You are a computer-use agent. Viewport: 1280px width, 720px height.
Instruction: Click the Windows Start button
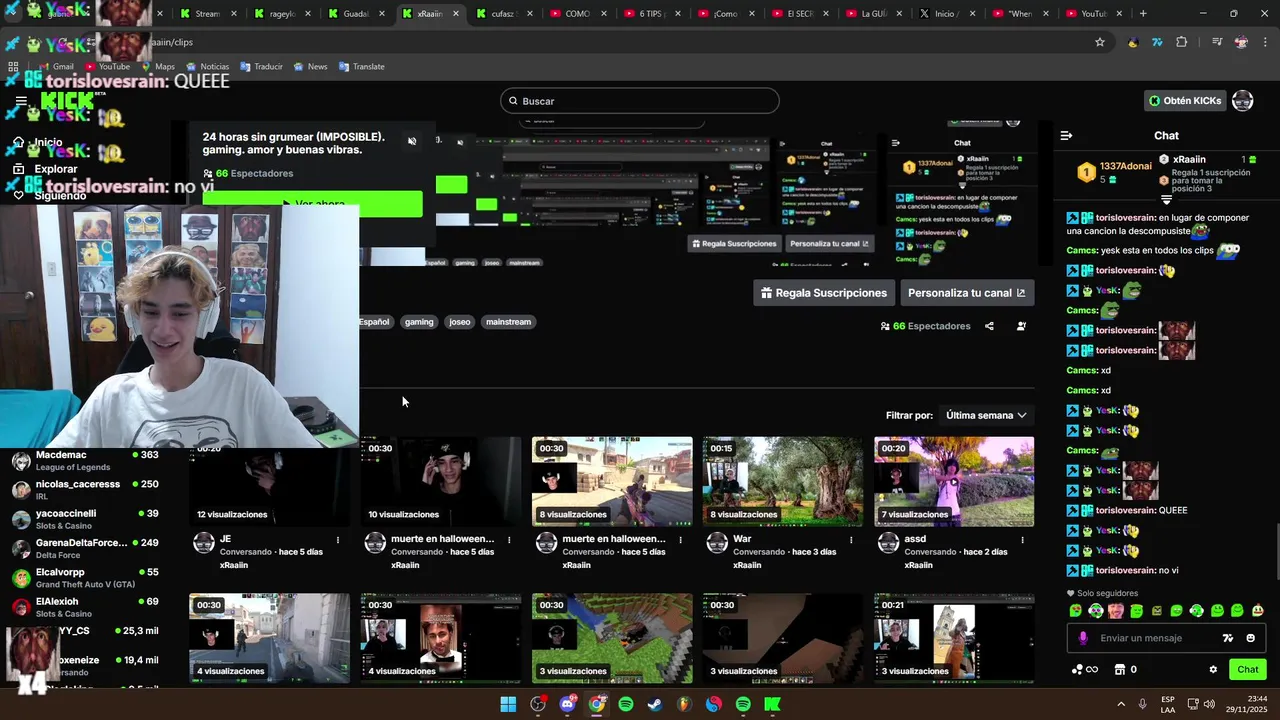pyautogui.click(x=508, y=704)
